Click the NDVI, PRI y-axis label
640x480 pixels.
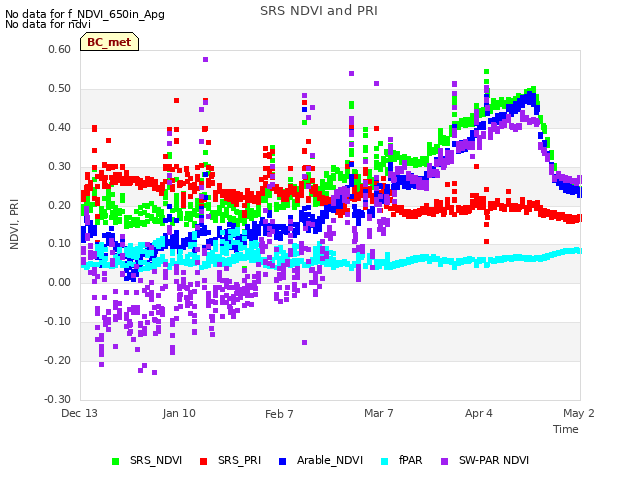point(14,224)
